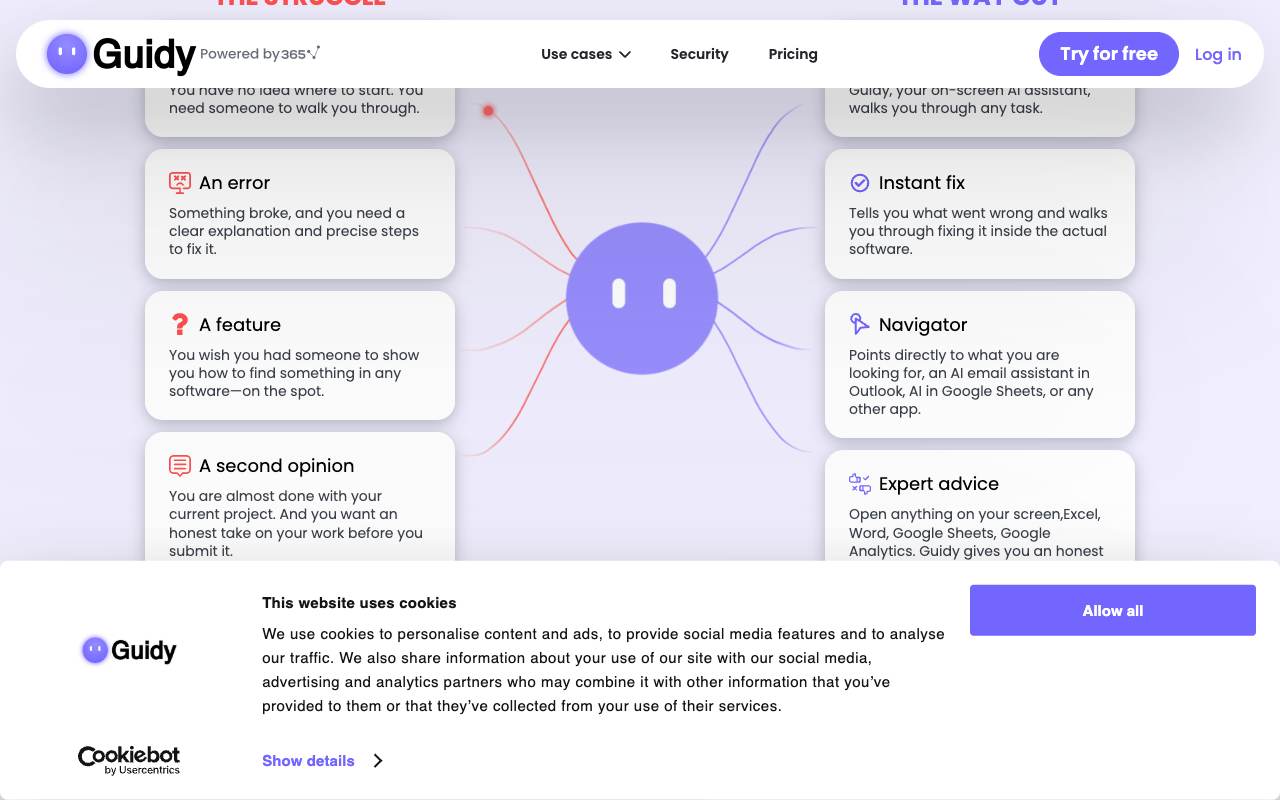The height and width of the screenshot is (800, 1280).
Task: Click the Expert advice thumbs icon
Action: coord(859,484)
